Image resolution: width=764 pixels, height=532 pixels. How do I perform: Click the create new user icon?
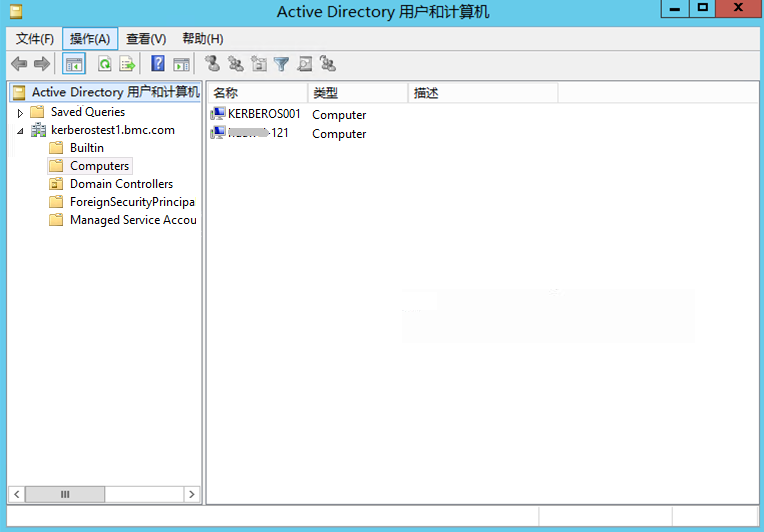(212, 64)
